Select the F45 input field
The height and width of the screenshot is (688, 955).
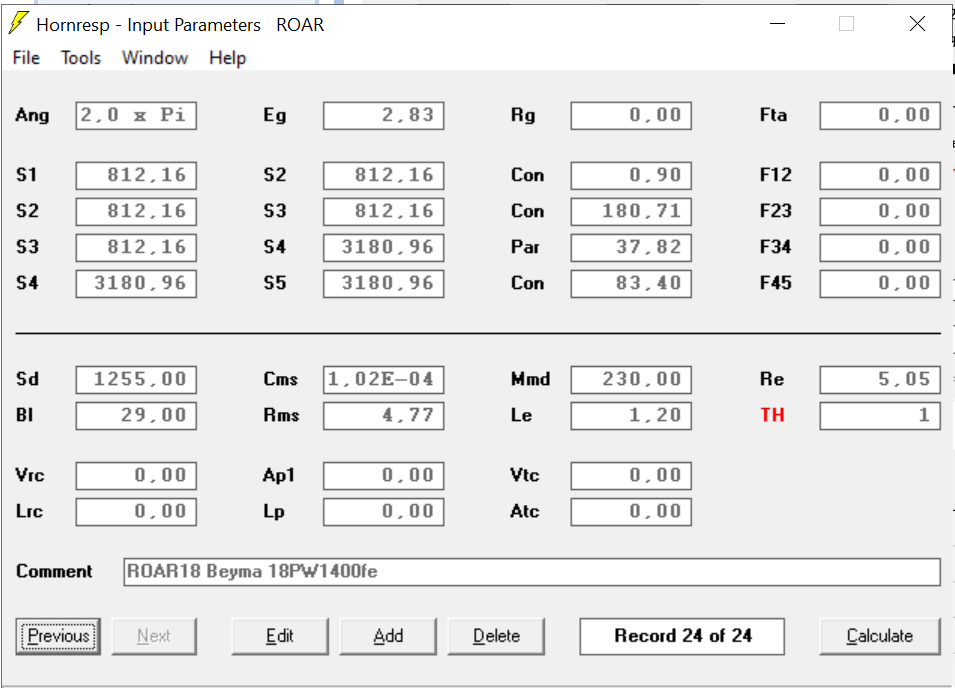point(880,283)
